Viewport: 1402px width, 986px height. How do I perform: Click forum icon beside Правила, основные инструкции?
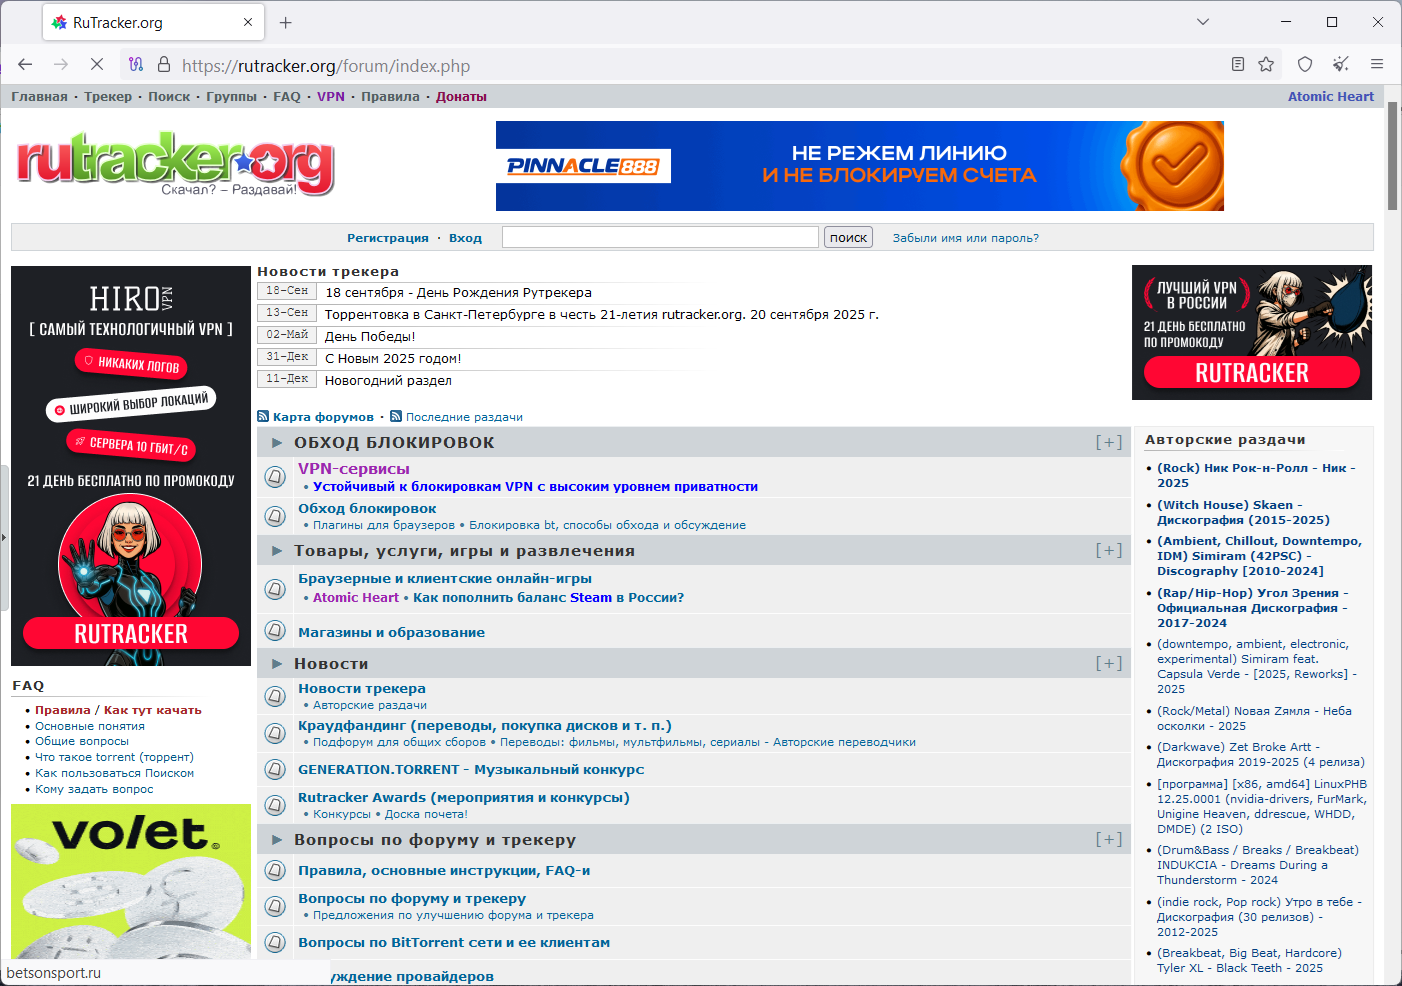(x=275, y=870)
